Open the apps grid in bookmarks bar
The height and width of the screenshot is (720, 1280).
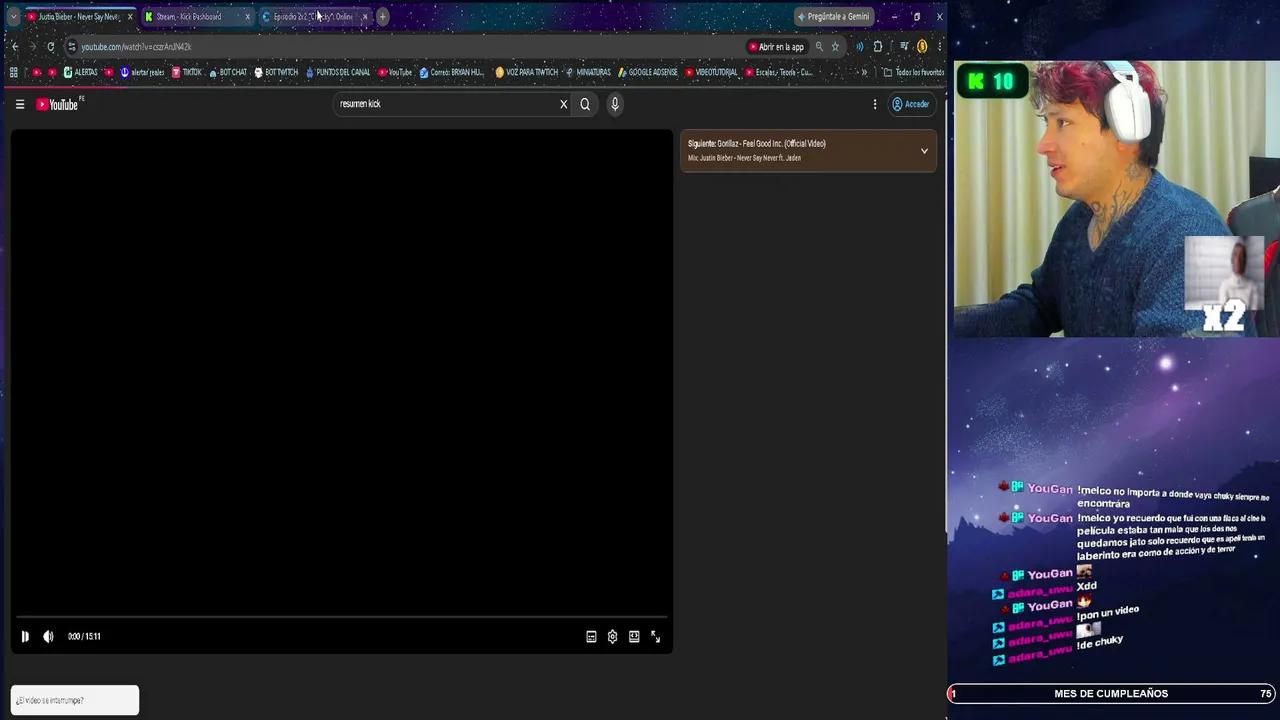coord(13,72)
